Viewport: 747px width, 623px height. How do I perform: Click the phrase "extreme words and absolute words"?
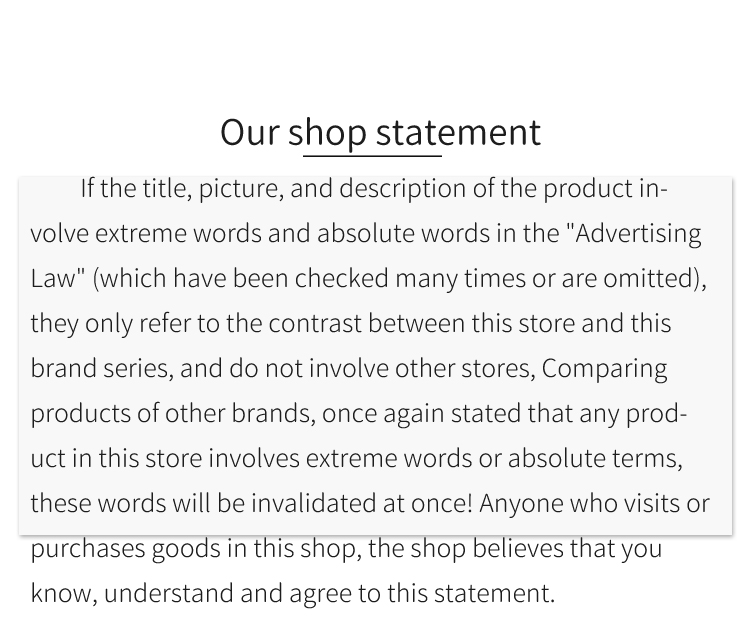(x=293, y=233)
